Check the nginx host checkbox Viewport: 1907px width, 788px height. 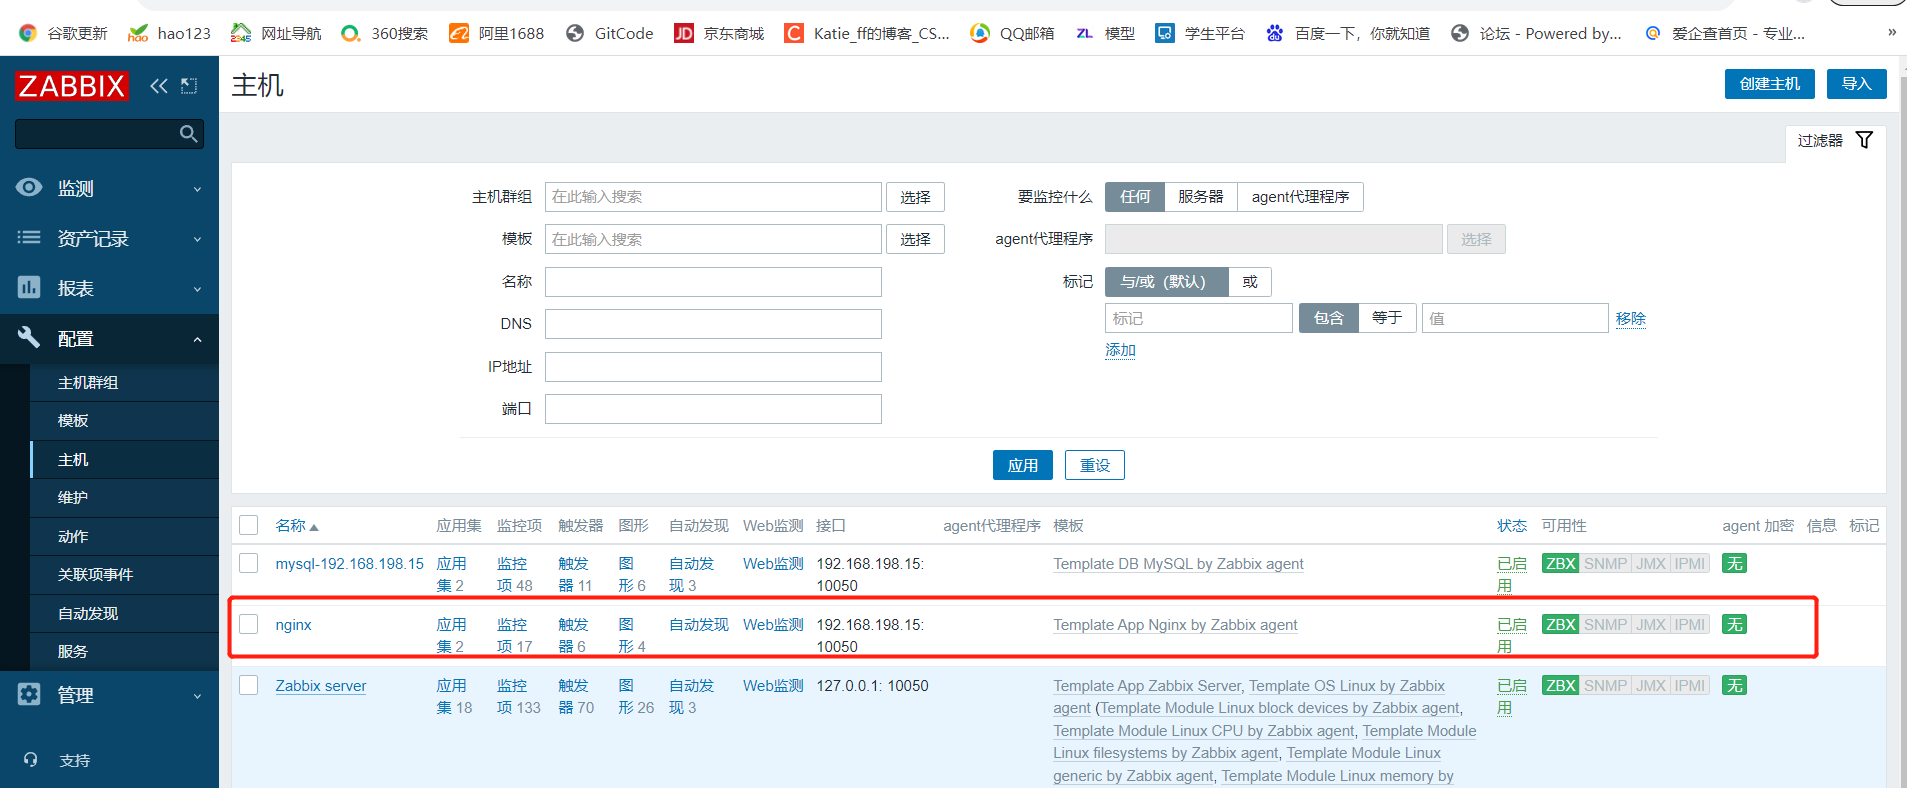tap(249, 624)
